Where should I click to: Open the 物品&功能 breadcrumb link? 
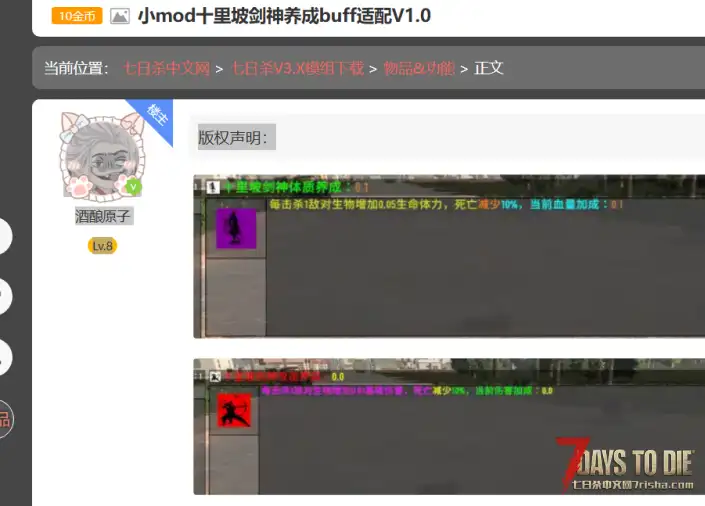tap(419, 68)
